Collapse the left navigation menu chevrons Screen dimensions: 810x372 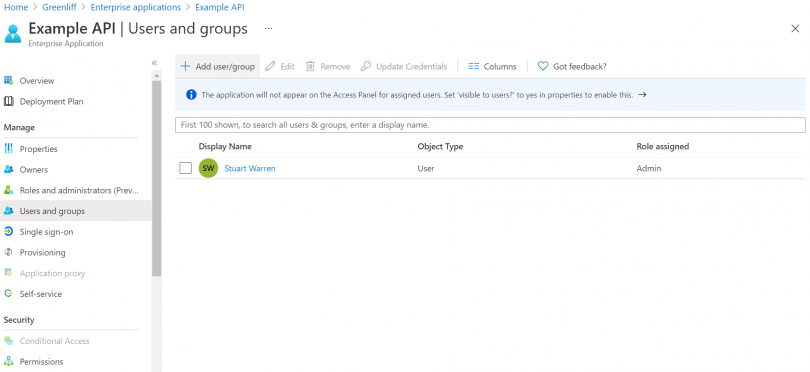[x=154, y=63]
